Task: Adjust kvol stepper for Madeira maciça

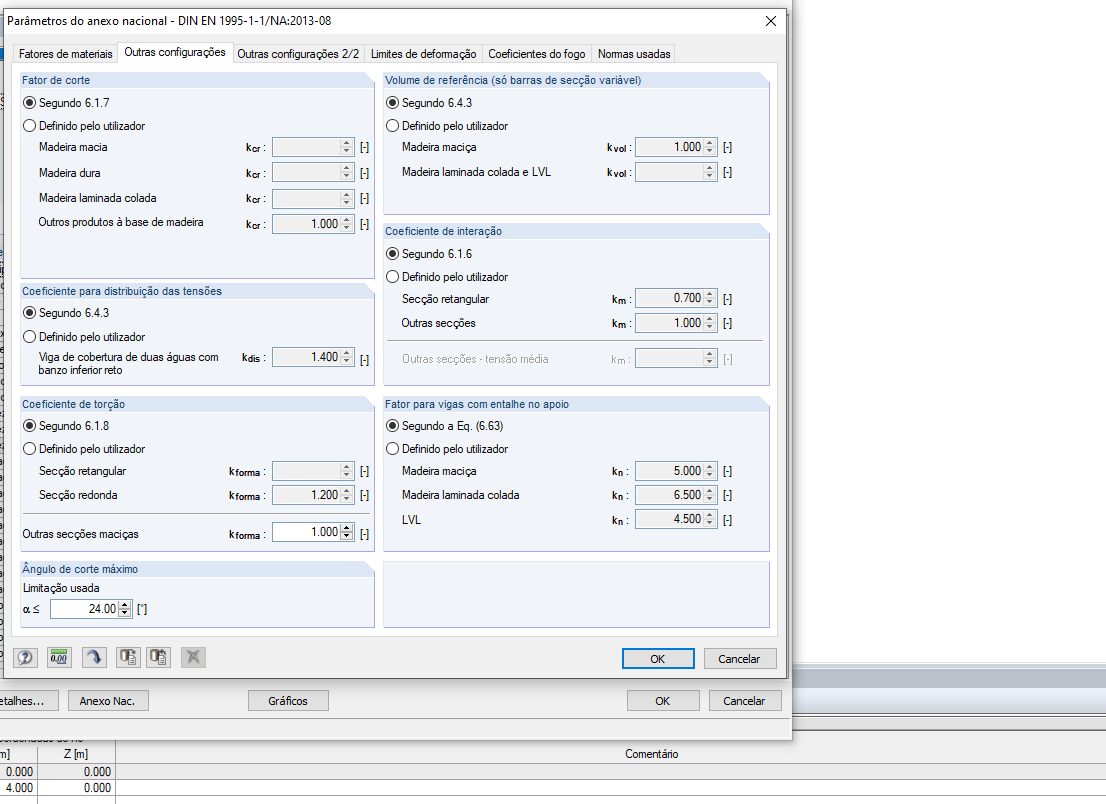Action: click(710, 147)
